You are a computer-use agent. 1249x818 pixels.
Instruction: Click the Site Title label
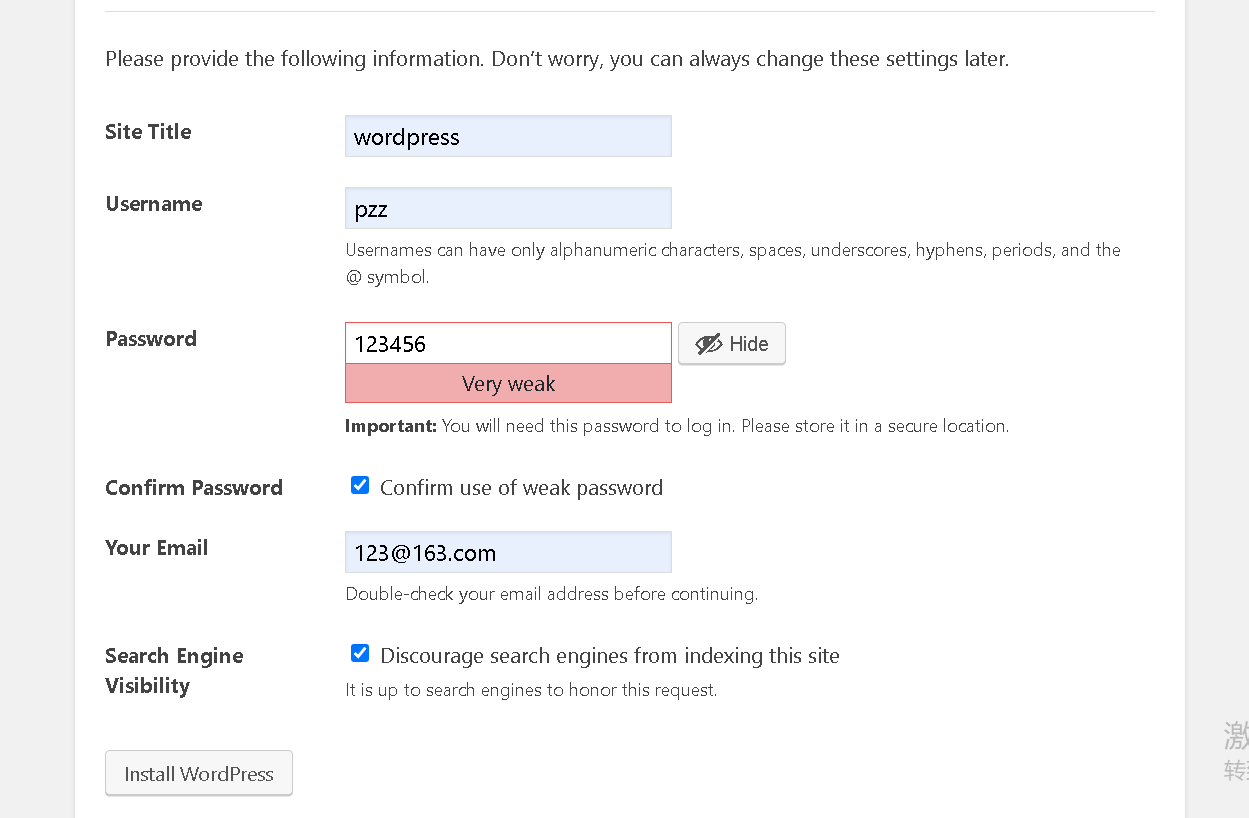pyautogui.click(x=148, y=132)
